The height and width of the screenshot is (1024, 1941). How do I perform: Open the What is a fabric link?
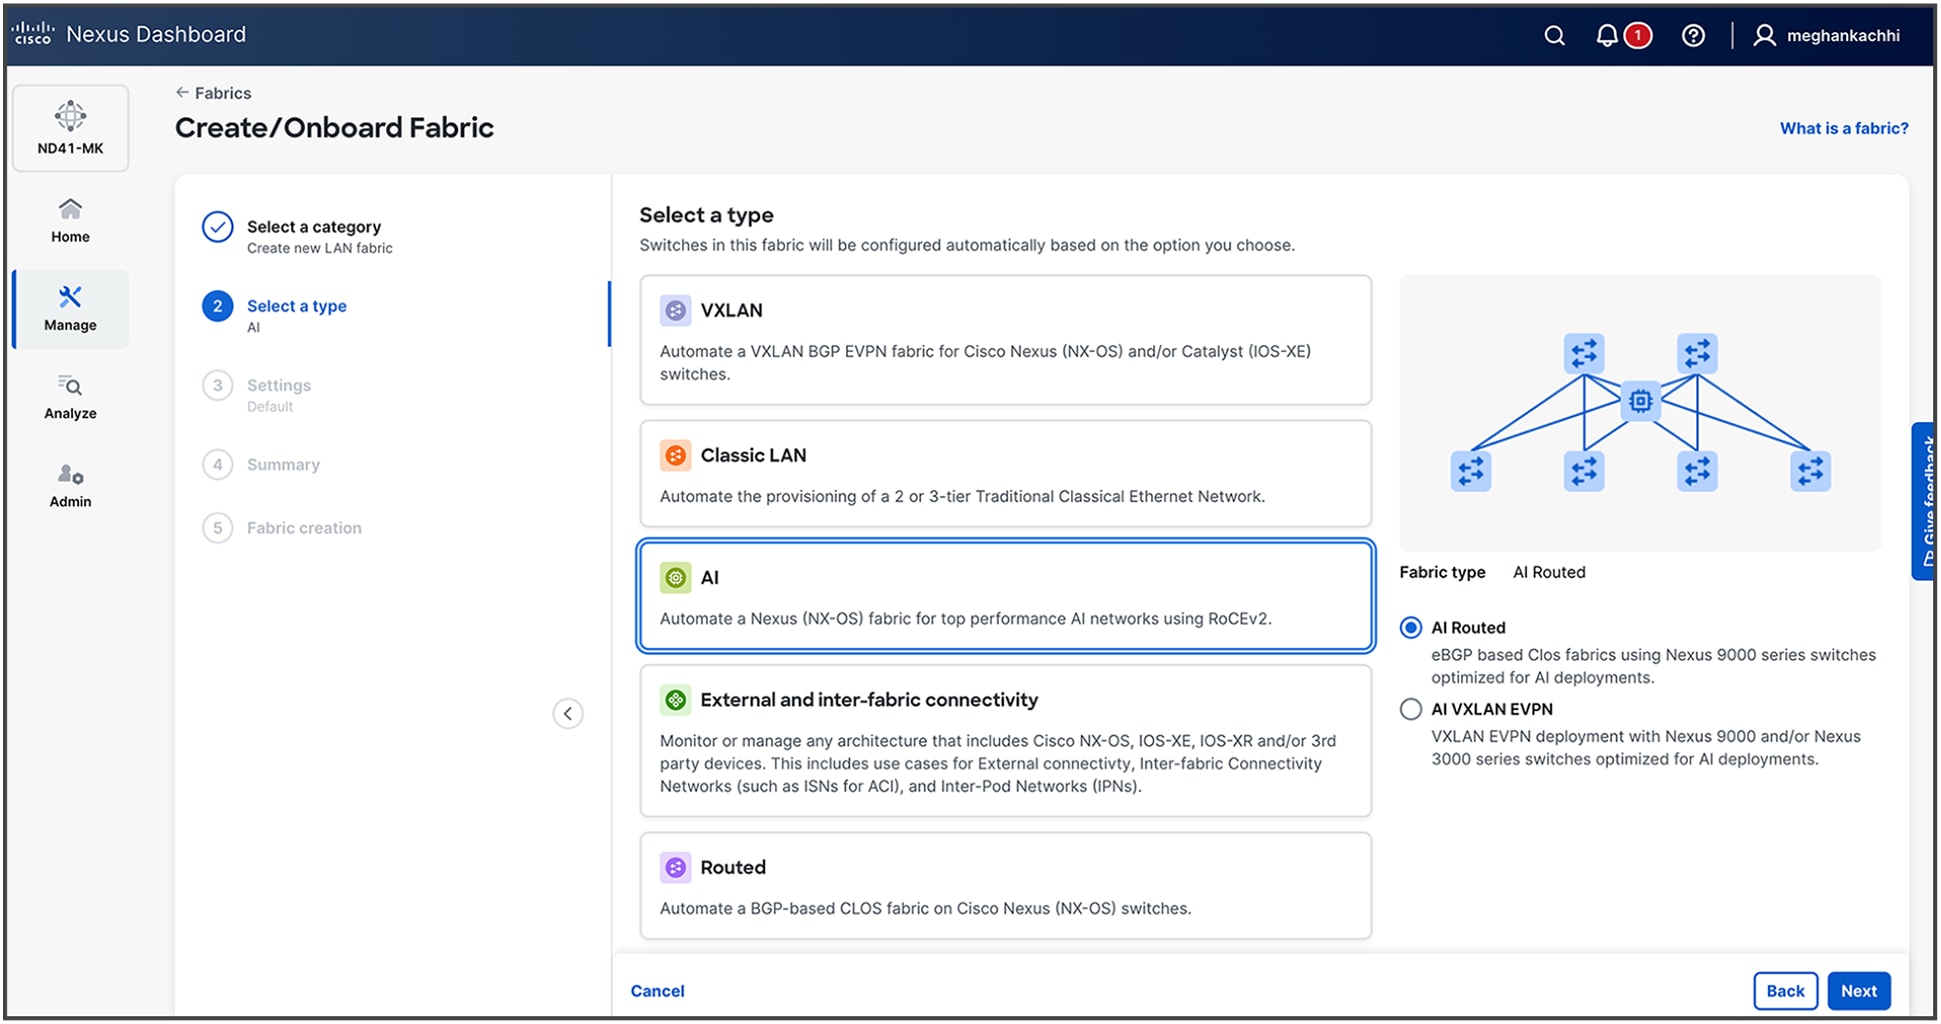1843,128
